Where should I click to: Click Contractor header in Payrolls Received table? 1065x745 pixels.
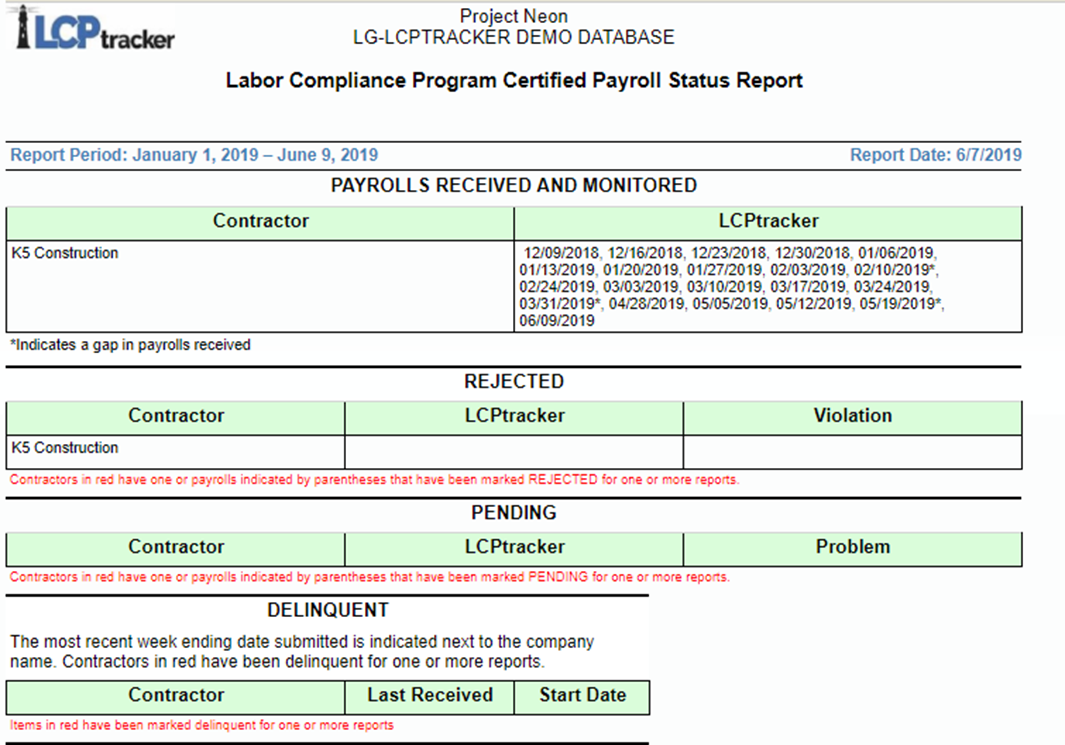[260, 221]
